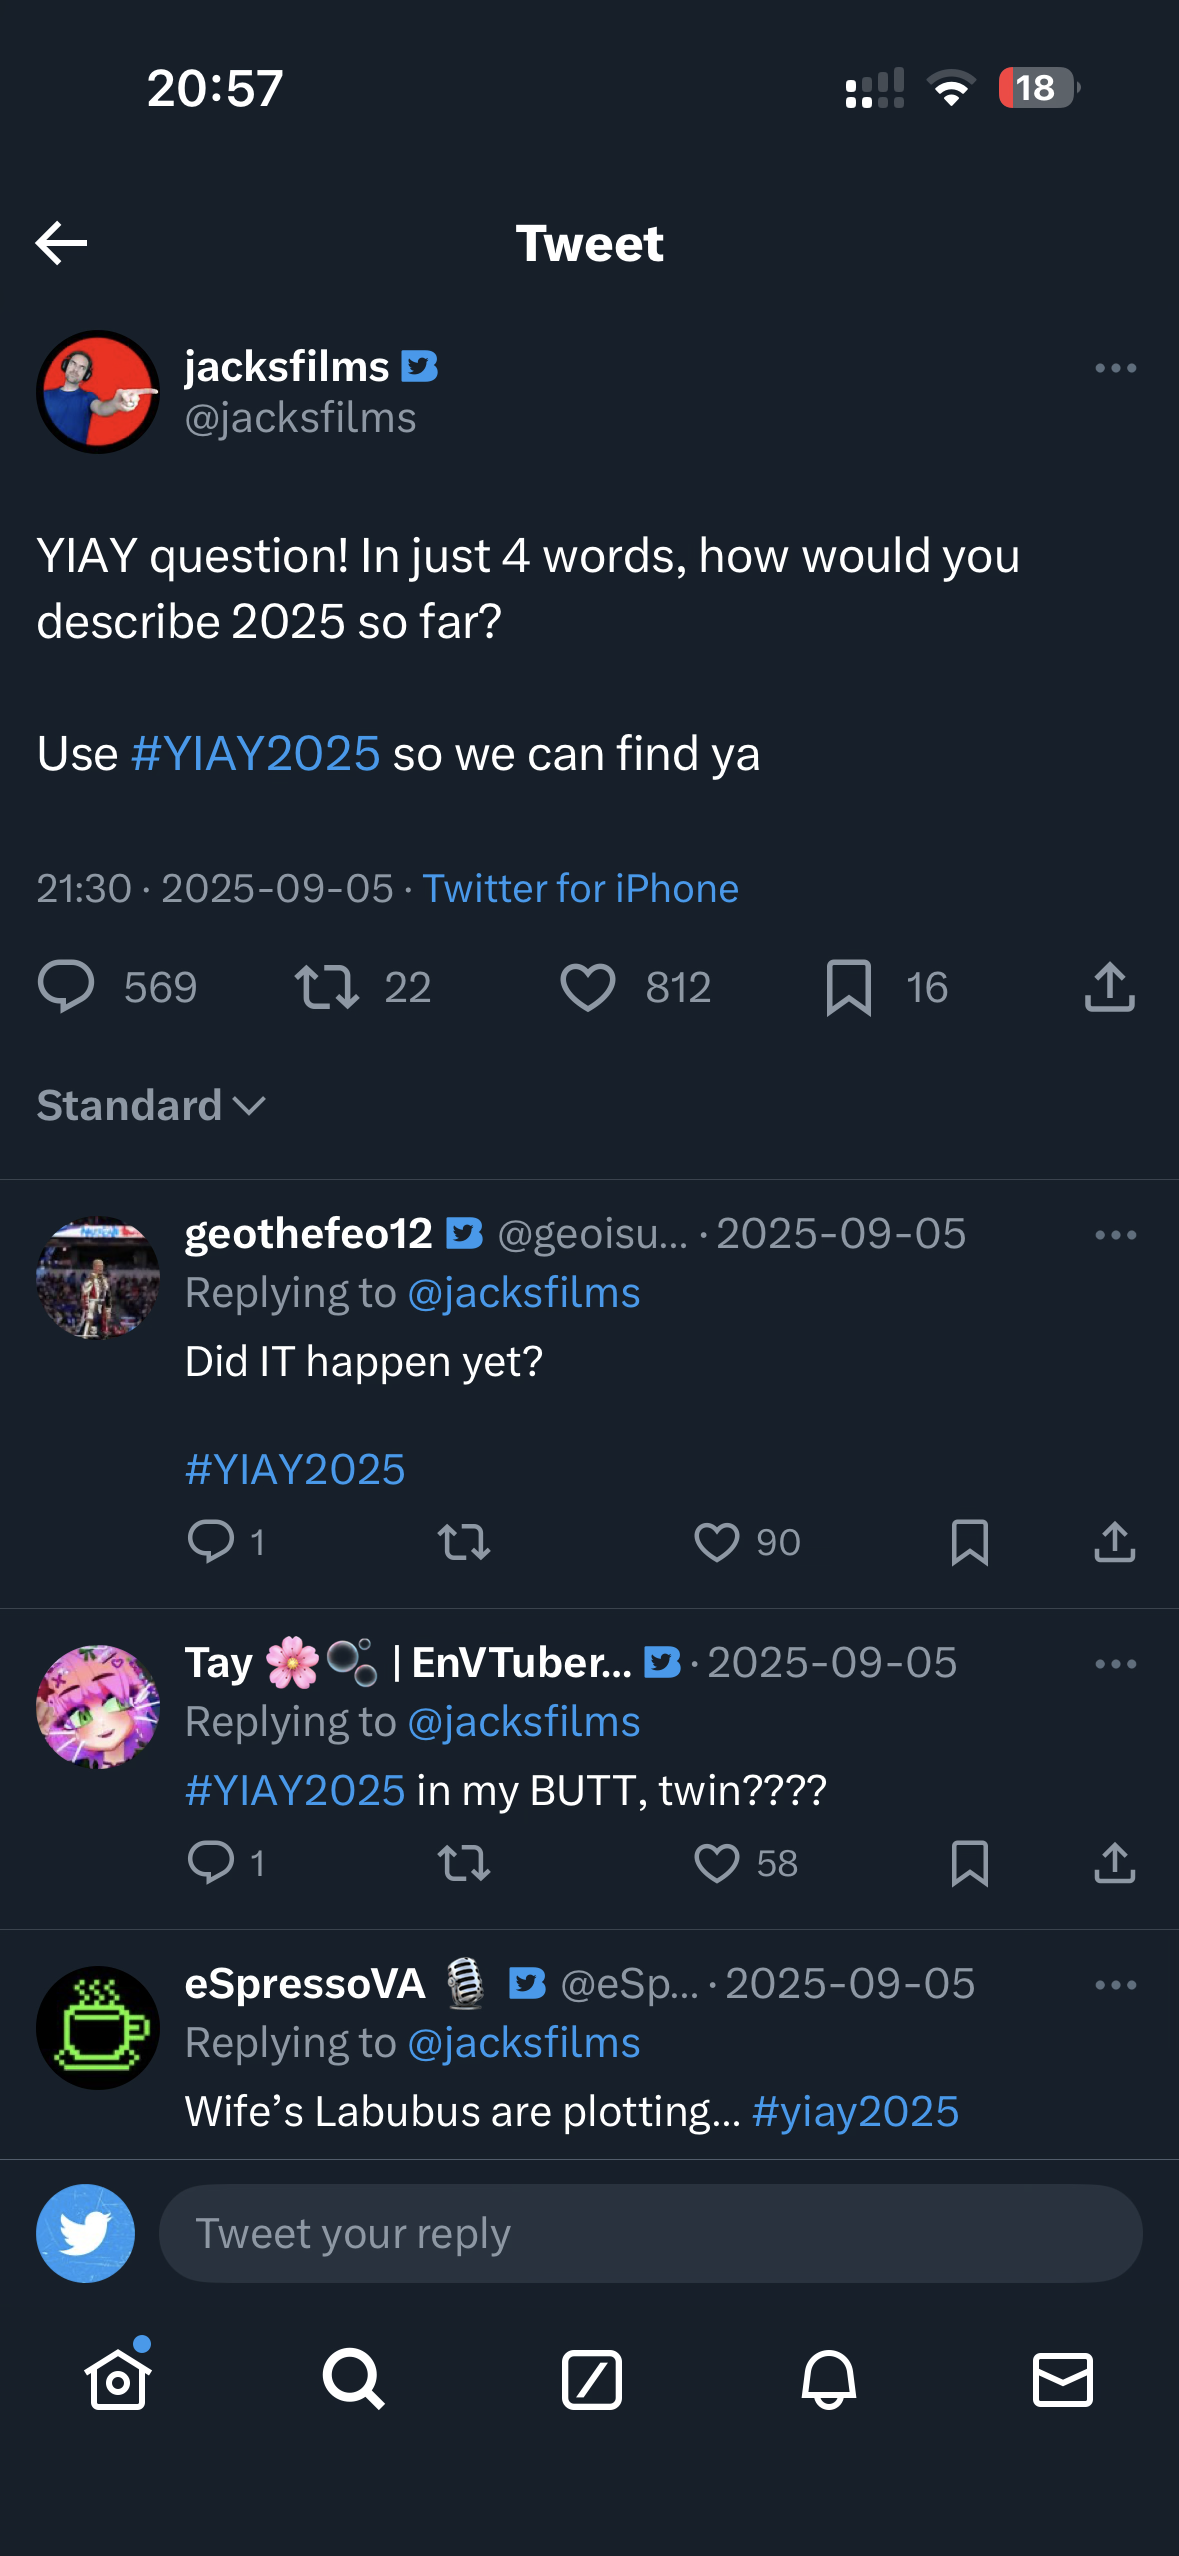This screenshot has width=1179, height=2556.
Task: Open the Messages envelope tab
Action: pyautogui.click(x=1062, y=2379)
